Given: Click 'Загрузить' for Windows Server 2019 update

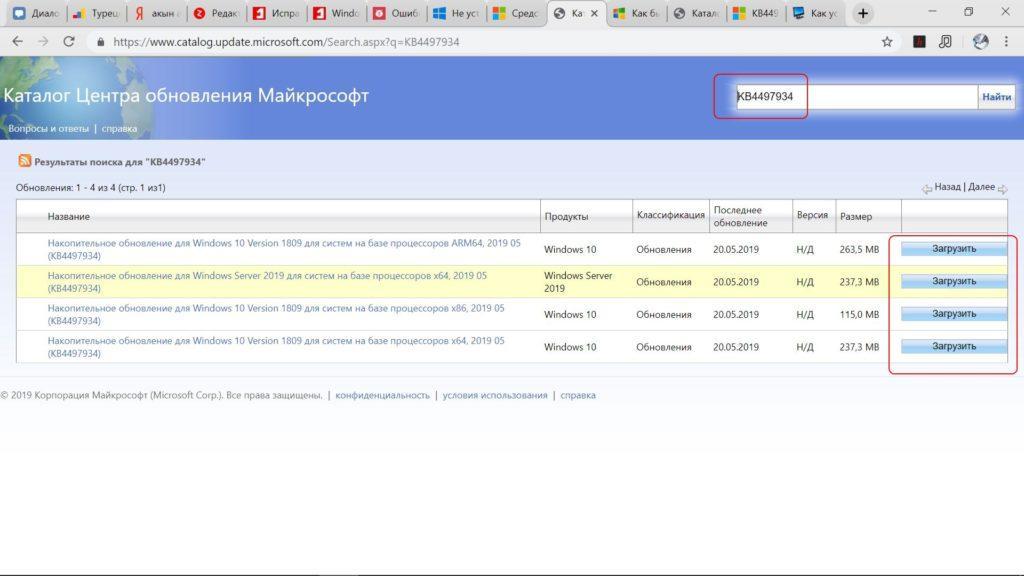Looking at the screenshot, I should coord(953,281).
